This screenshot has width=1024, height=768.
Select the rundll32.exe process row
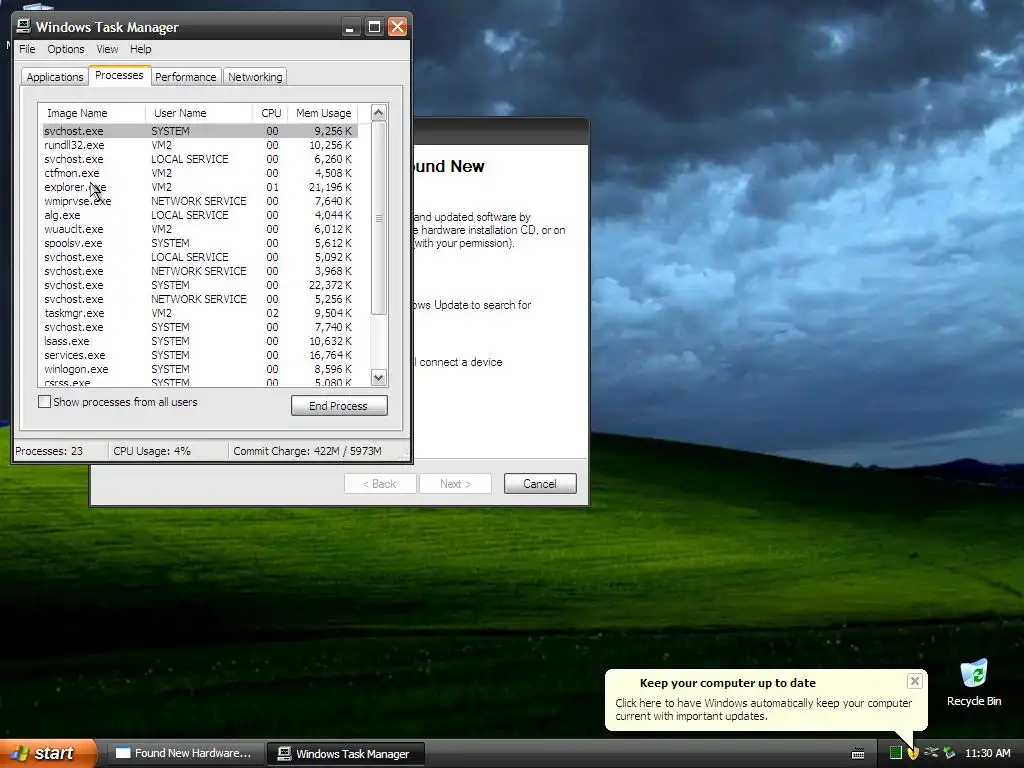click(199, 145)
